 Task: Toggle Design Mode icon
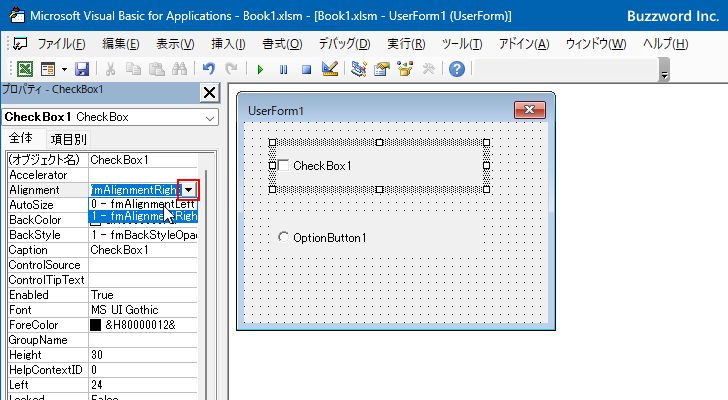pyautogui.click(x=330, y=69)
